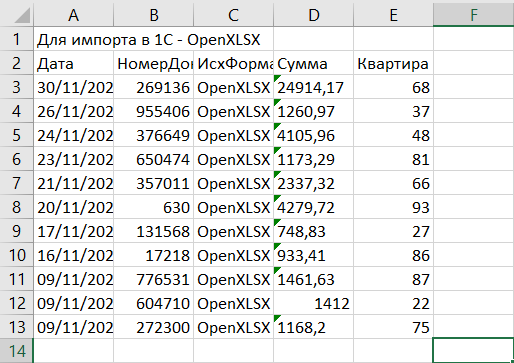Select column C header
The image size is (514, 363).
(233, 15)
